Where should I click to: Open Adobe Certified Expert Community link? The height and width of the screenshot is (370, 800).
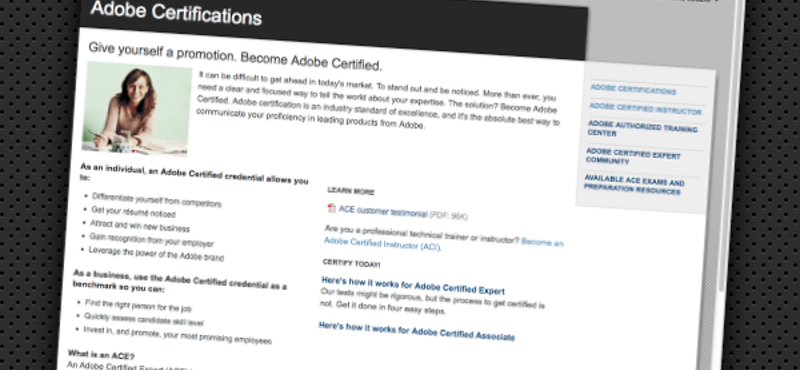633,156
